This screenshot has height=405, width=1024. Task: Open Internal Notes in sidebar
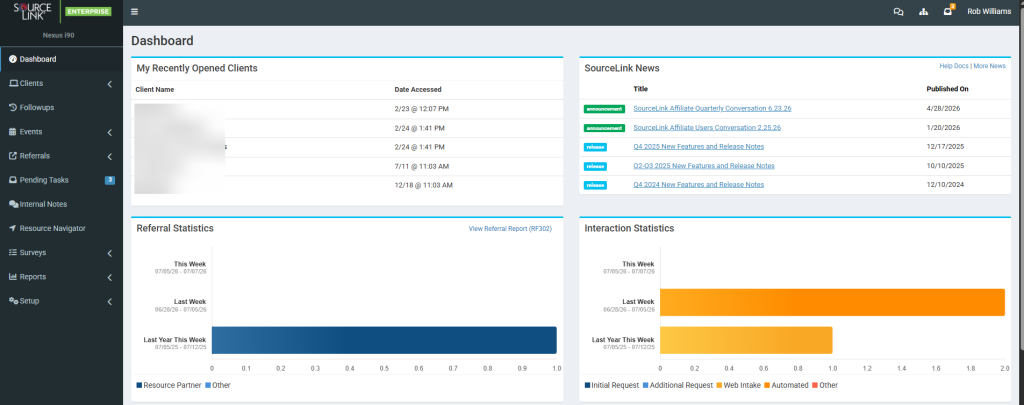tap(61, 204)
